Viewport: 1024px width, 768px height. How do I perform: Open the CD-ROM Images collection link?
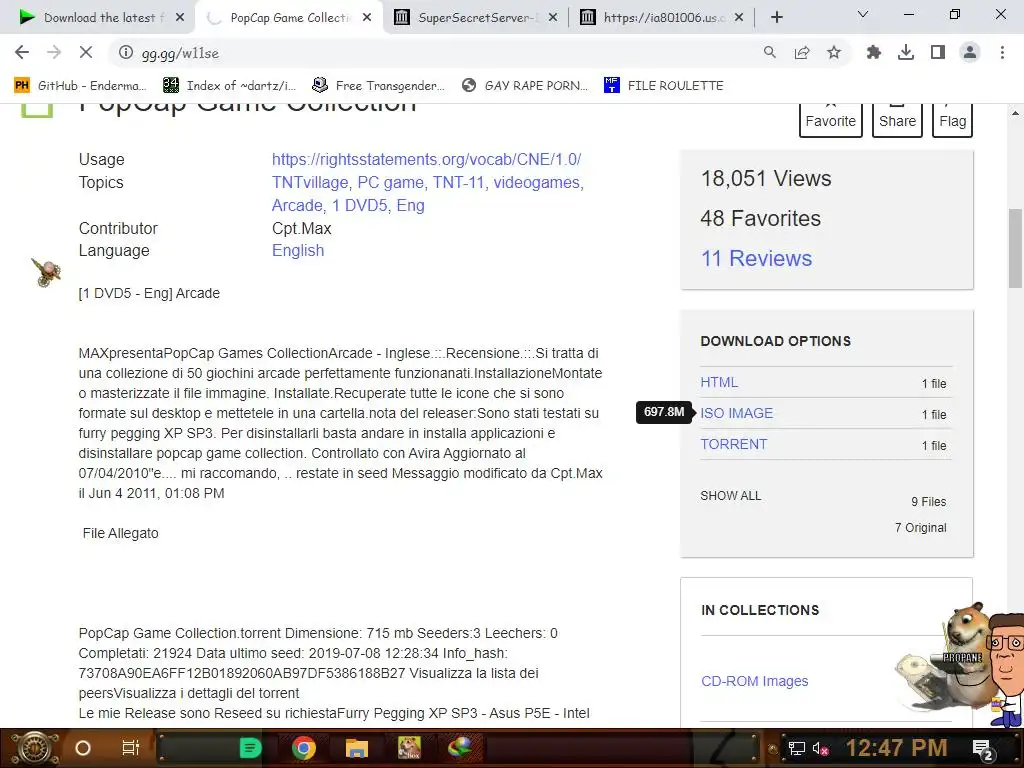click(754, 681)
